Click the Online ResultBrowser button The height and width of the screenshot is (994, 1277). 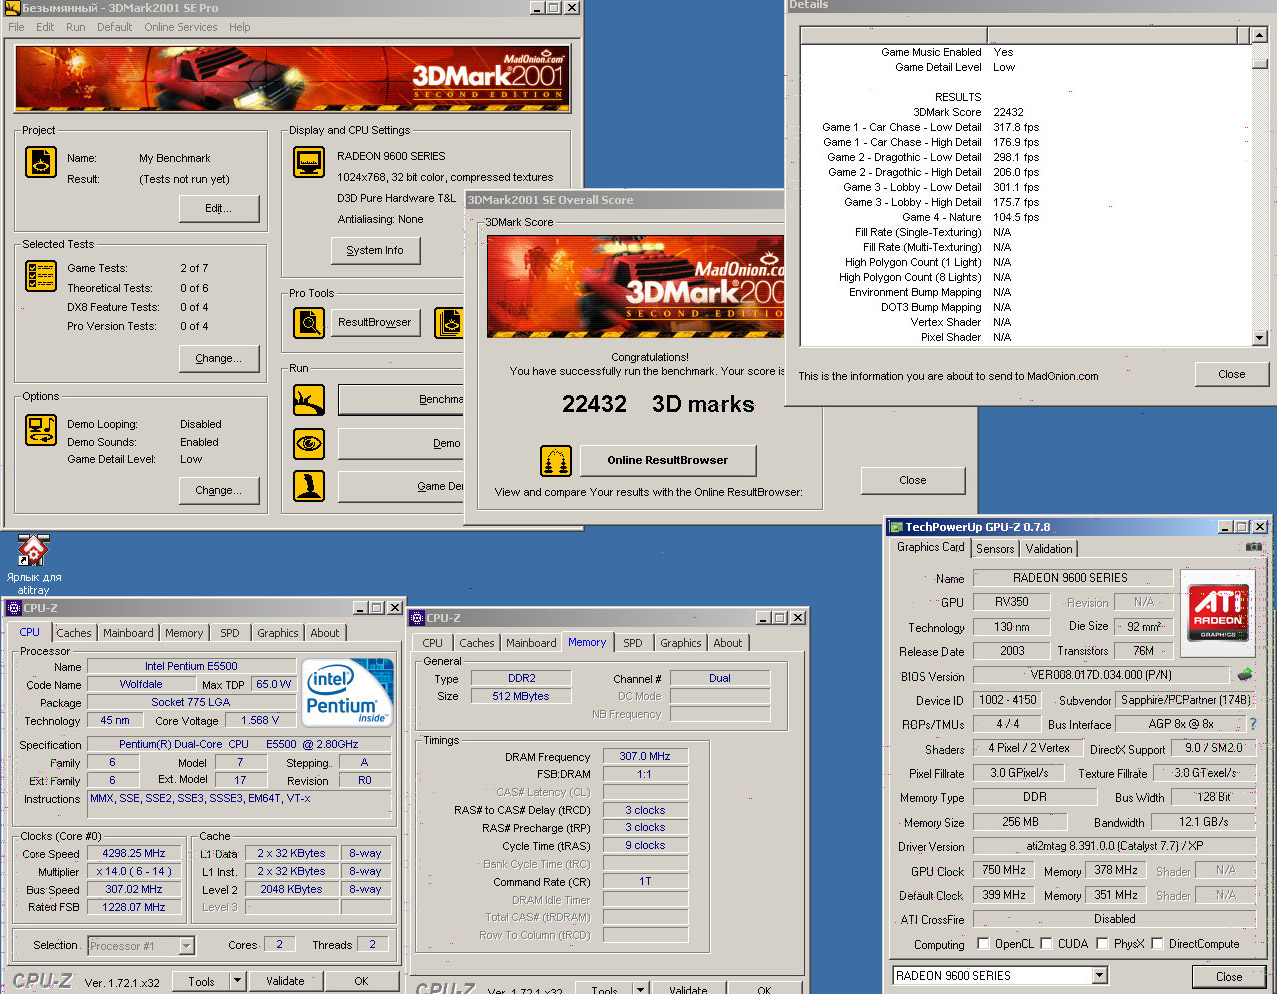[667, 461]
